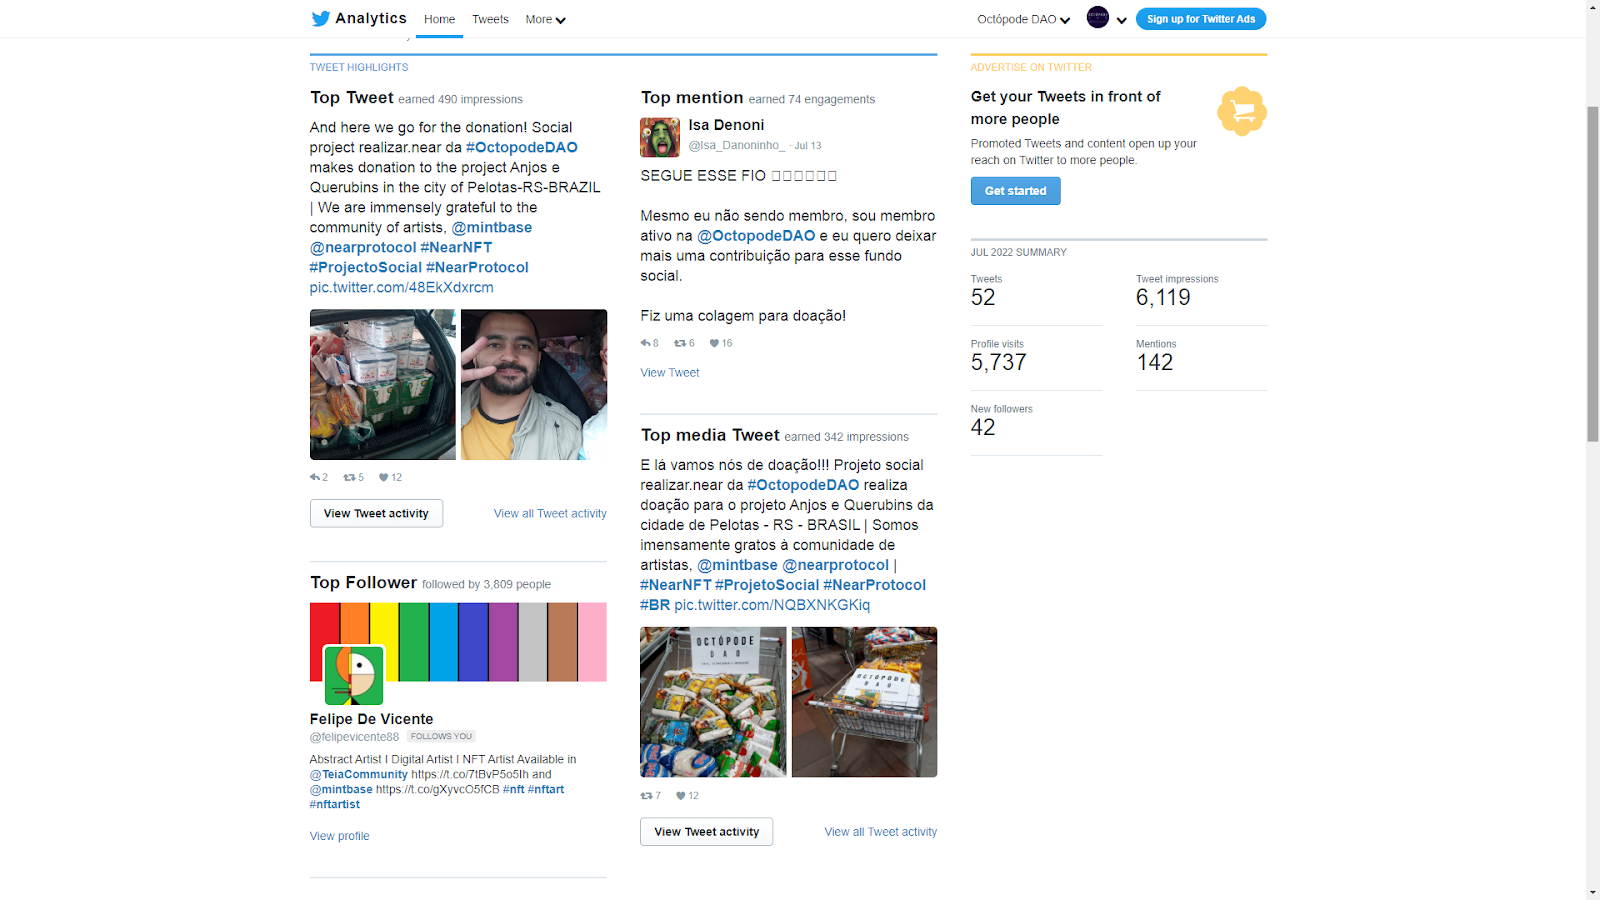1600x900 pixels.
Task: Click the @Isa_Danoninho_ handle
Action: point(737,146)
